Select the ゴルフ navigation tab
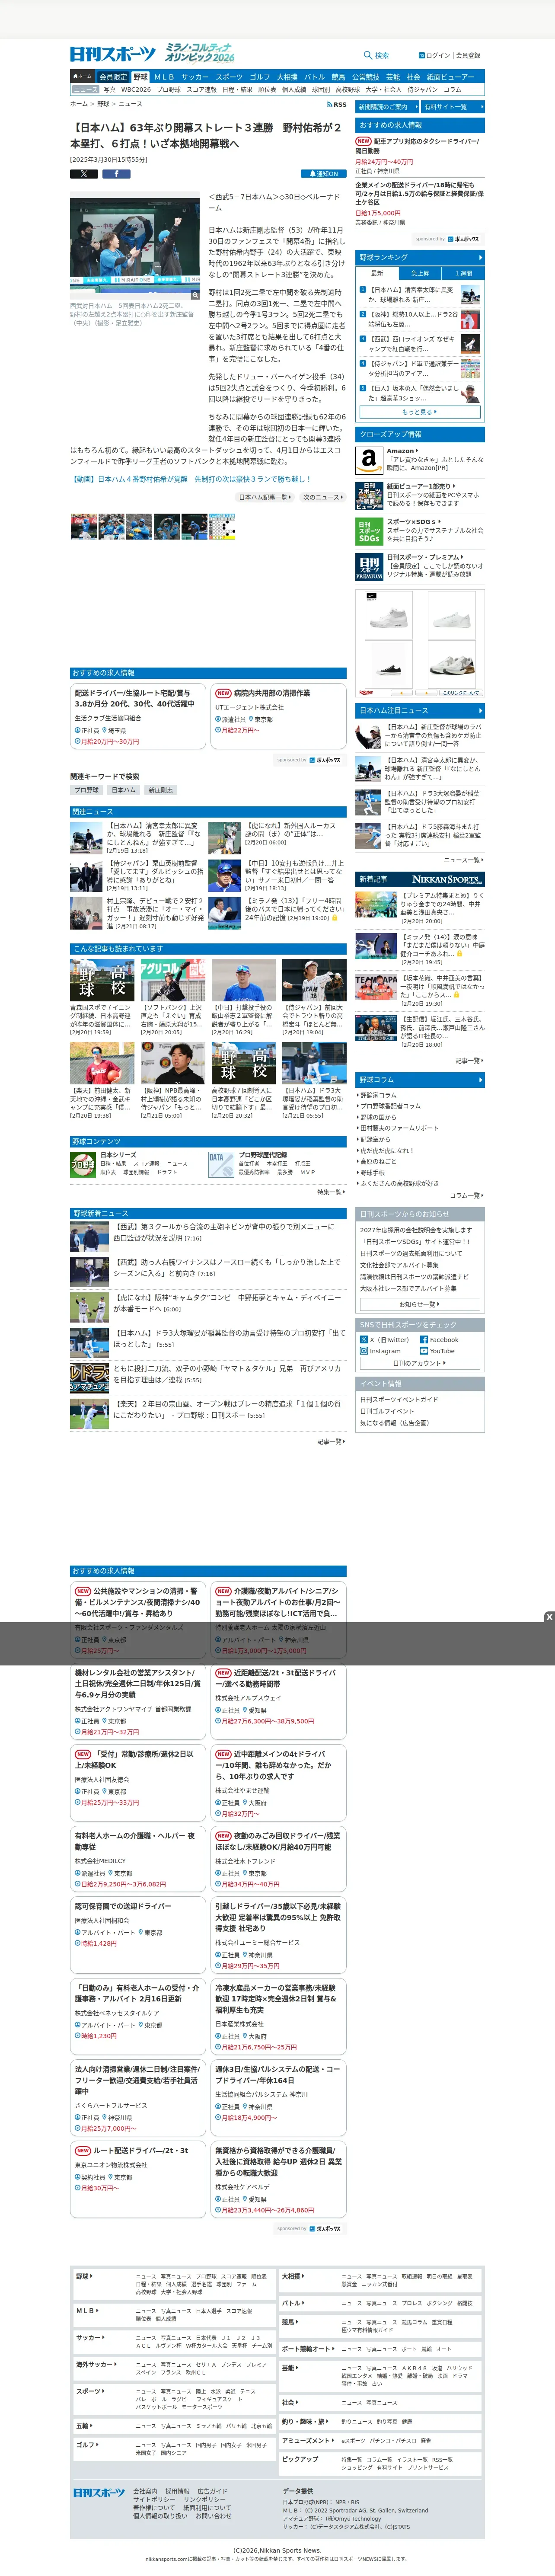Screen dimensions: 555x2576 tap(260, 76)
